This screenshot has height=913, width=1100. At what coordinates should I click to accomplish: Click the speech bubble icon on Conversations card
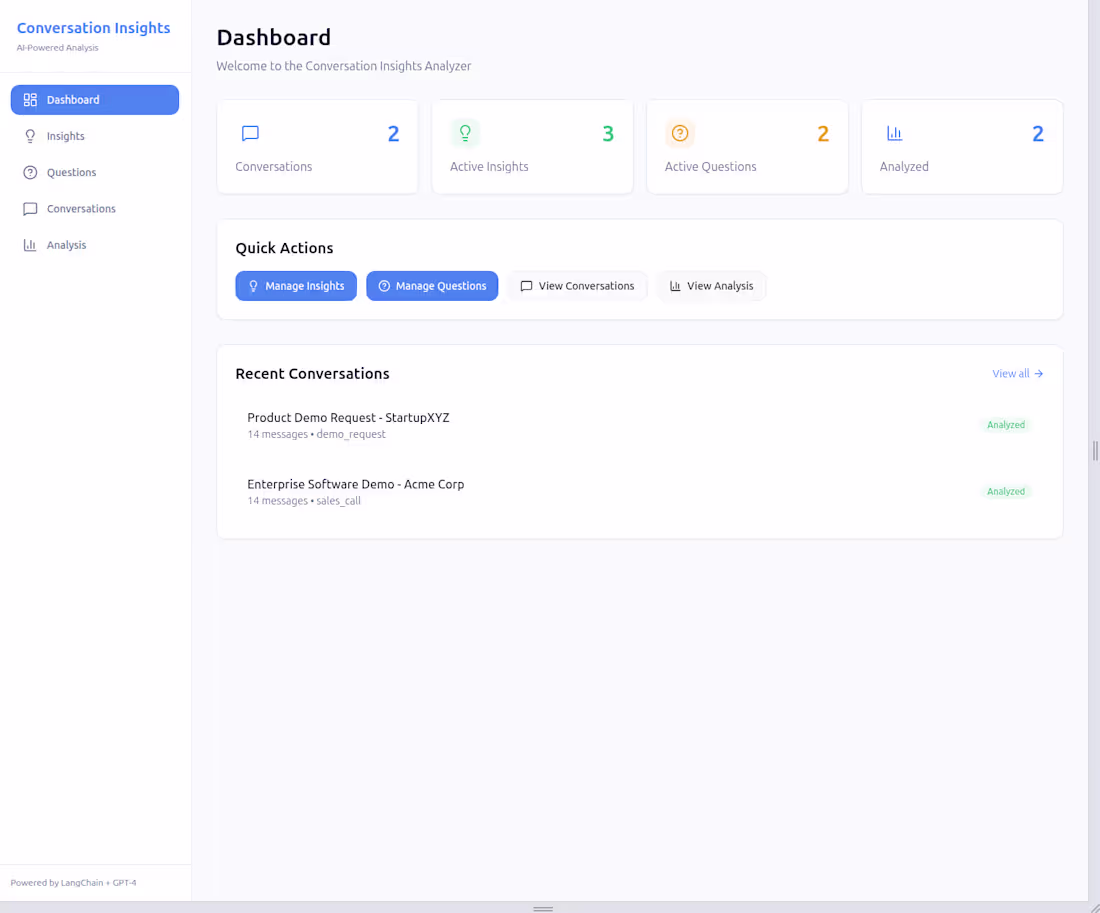[x=250, y=133]
